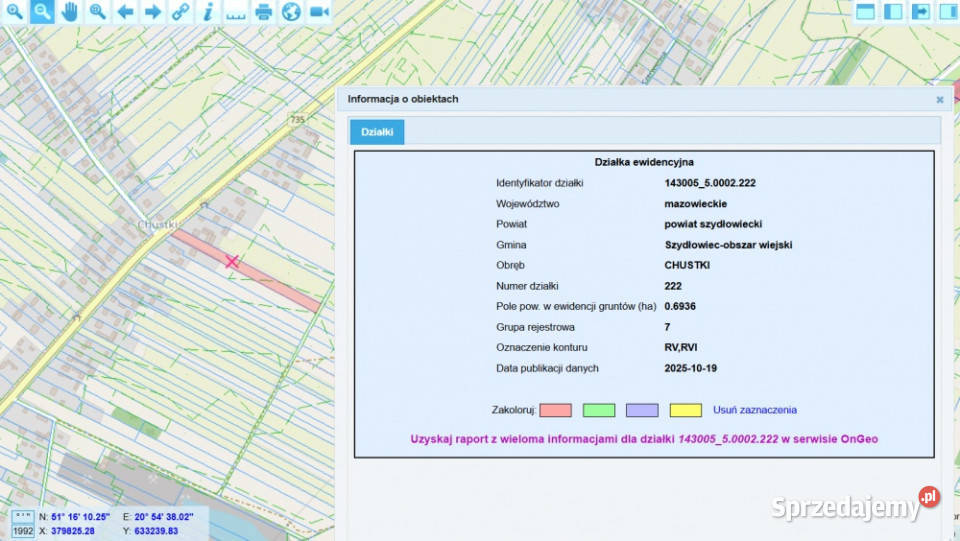The width and height of the screenshot is (960, 541).
Task: Print the map with printer icon
Action: 263,12
